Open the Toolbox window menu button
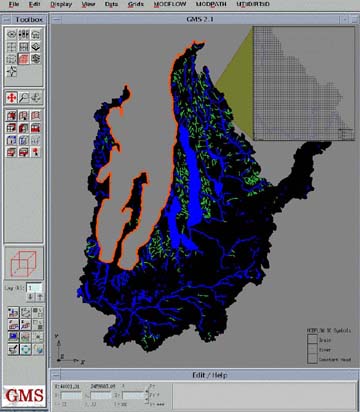The height and width of the screenshot is (412, 360). pos(7,20)
